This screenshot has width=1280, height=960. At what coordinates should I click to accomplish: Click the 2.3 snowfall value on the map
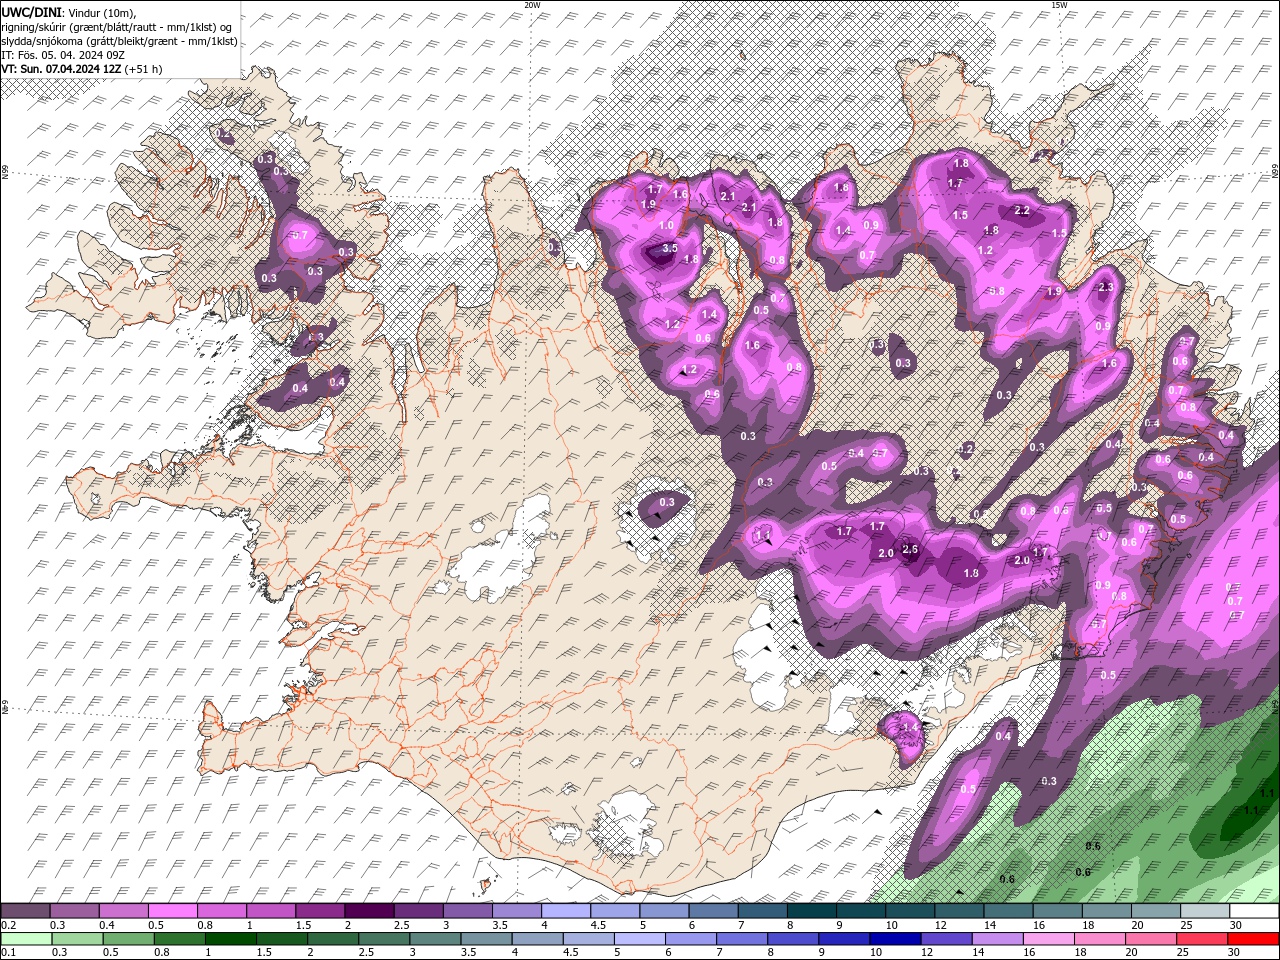(1105, 287)
